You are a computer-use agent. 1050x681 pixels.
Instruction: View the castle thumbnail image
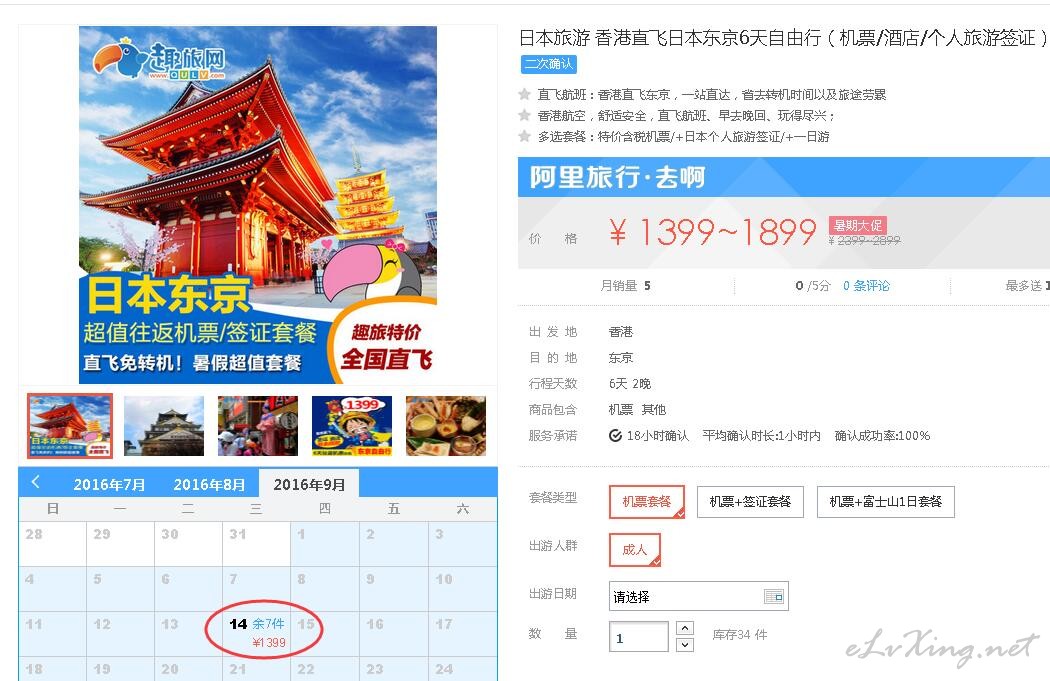[163, 426]
